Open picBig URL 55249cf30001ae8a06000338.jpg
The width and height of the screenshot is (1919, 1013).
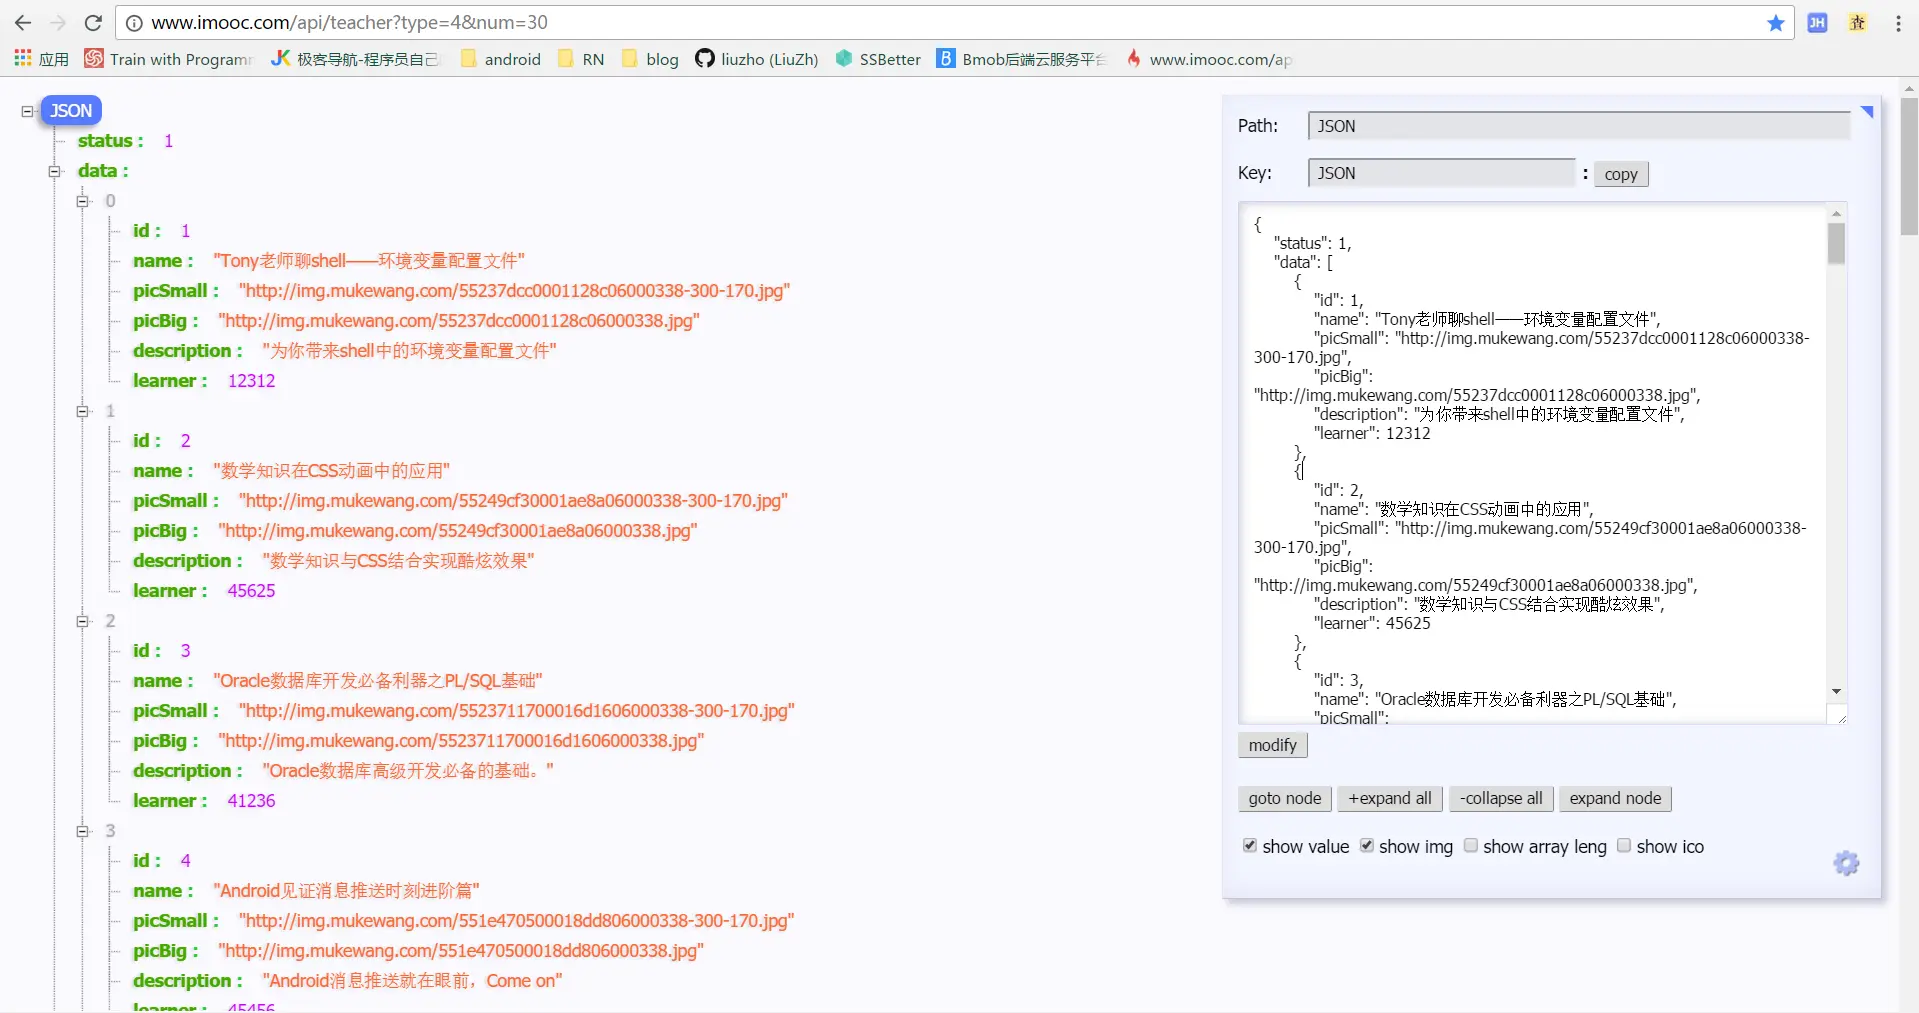[x=458, y=531]
